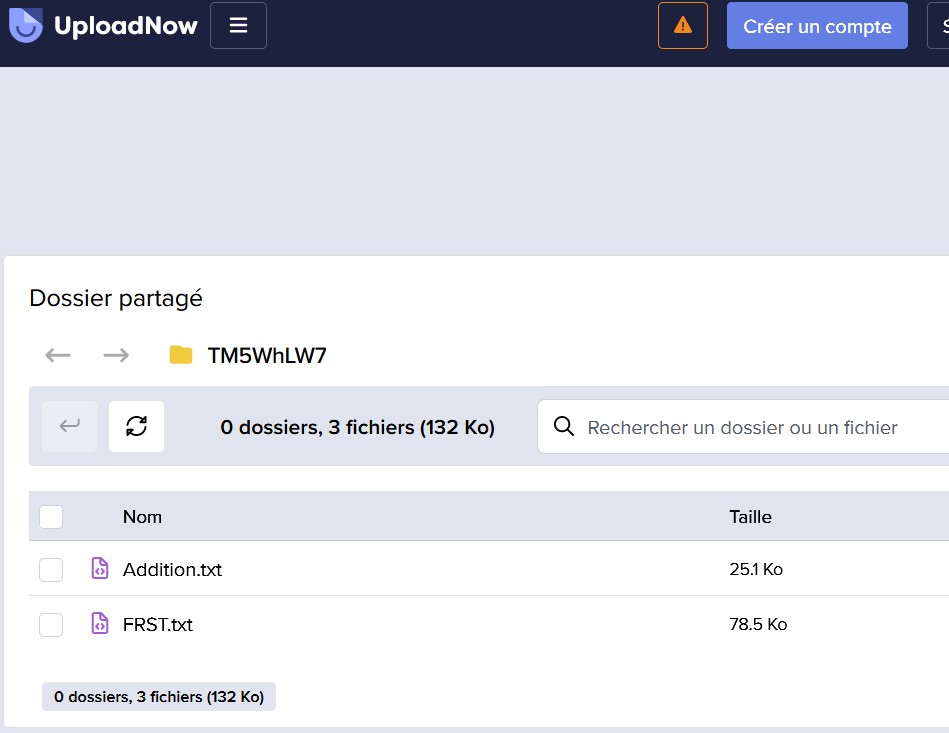This screenshot has height=733, width=949.
Task: Click the UploadNow logo icon
Action: pyautogui.click(x=25, y=25)
